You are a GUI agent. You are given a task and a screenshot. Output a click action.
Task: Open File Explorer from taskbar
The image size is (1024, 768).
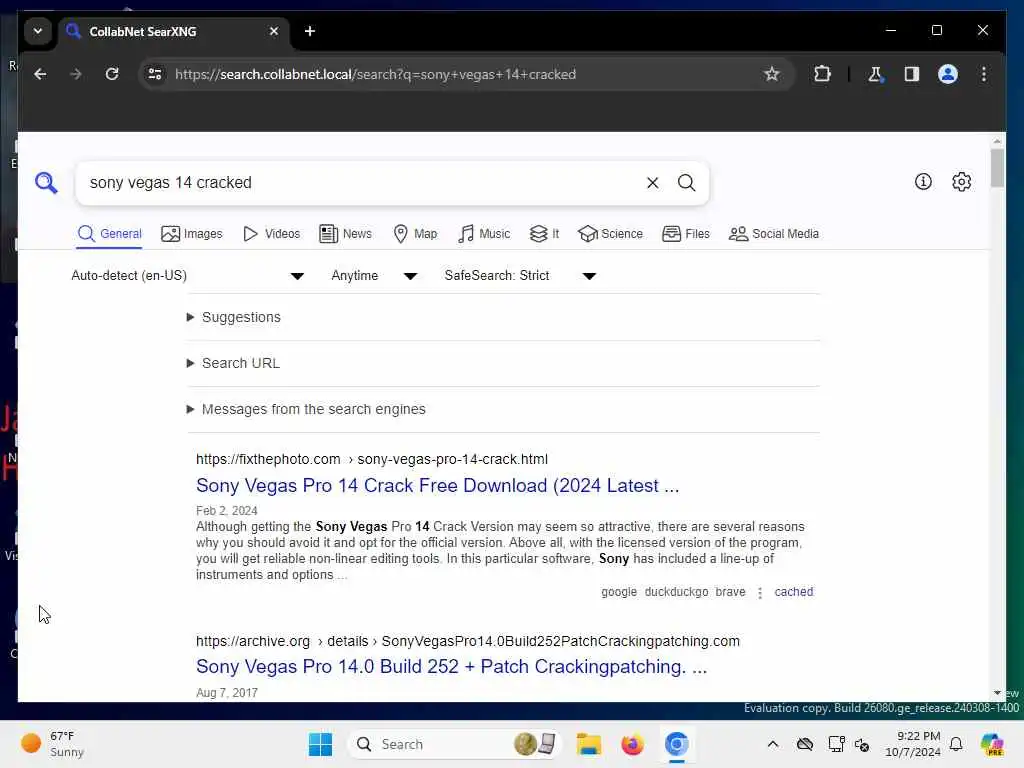[x=588, y=744]
